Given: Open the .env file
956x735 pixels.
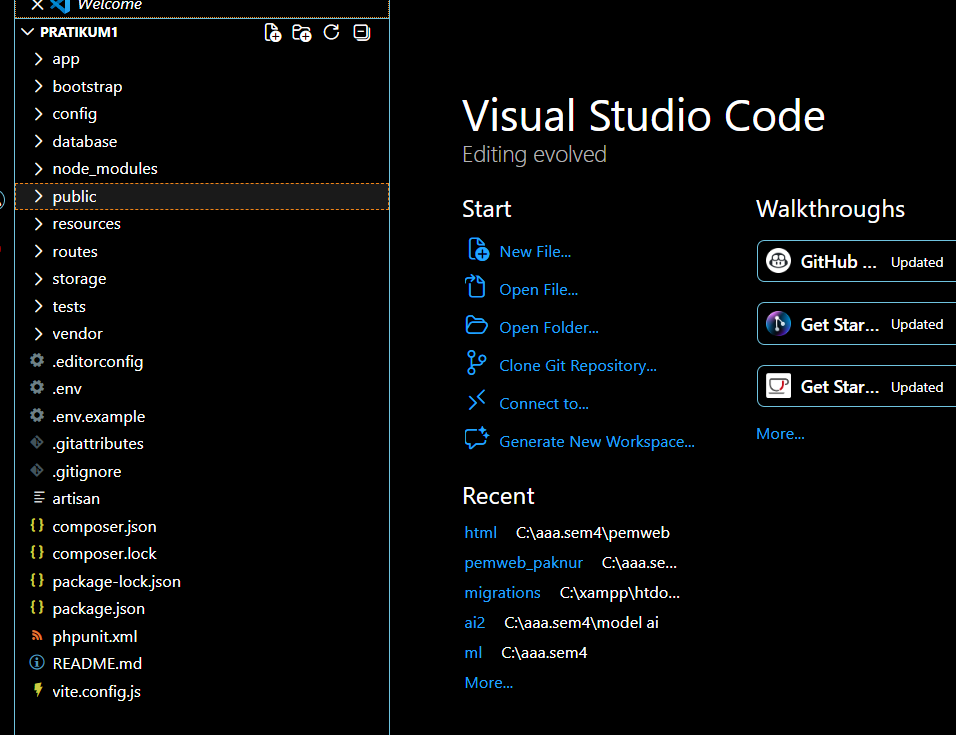Looking at the screenshot, I should tap(202, 389).
